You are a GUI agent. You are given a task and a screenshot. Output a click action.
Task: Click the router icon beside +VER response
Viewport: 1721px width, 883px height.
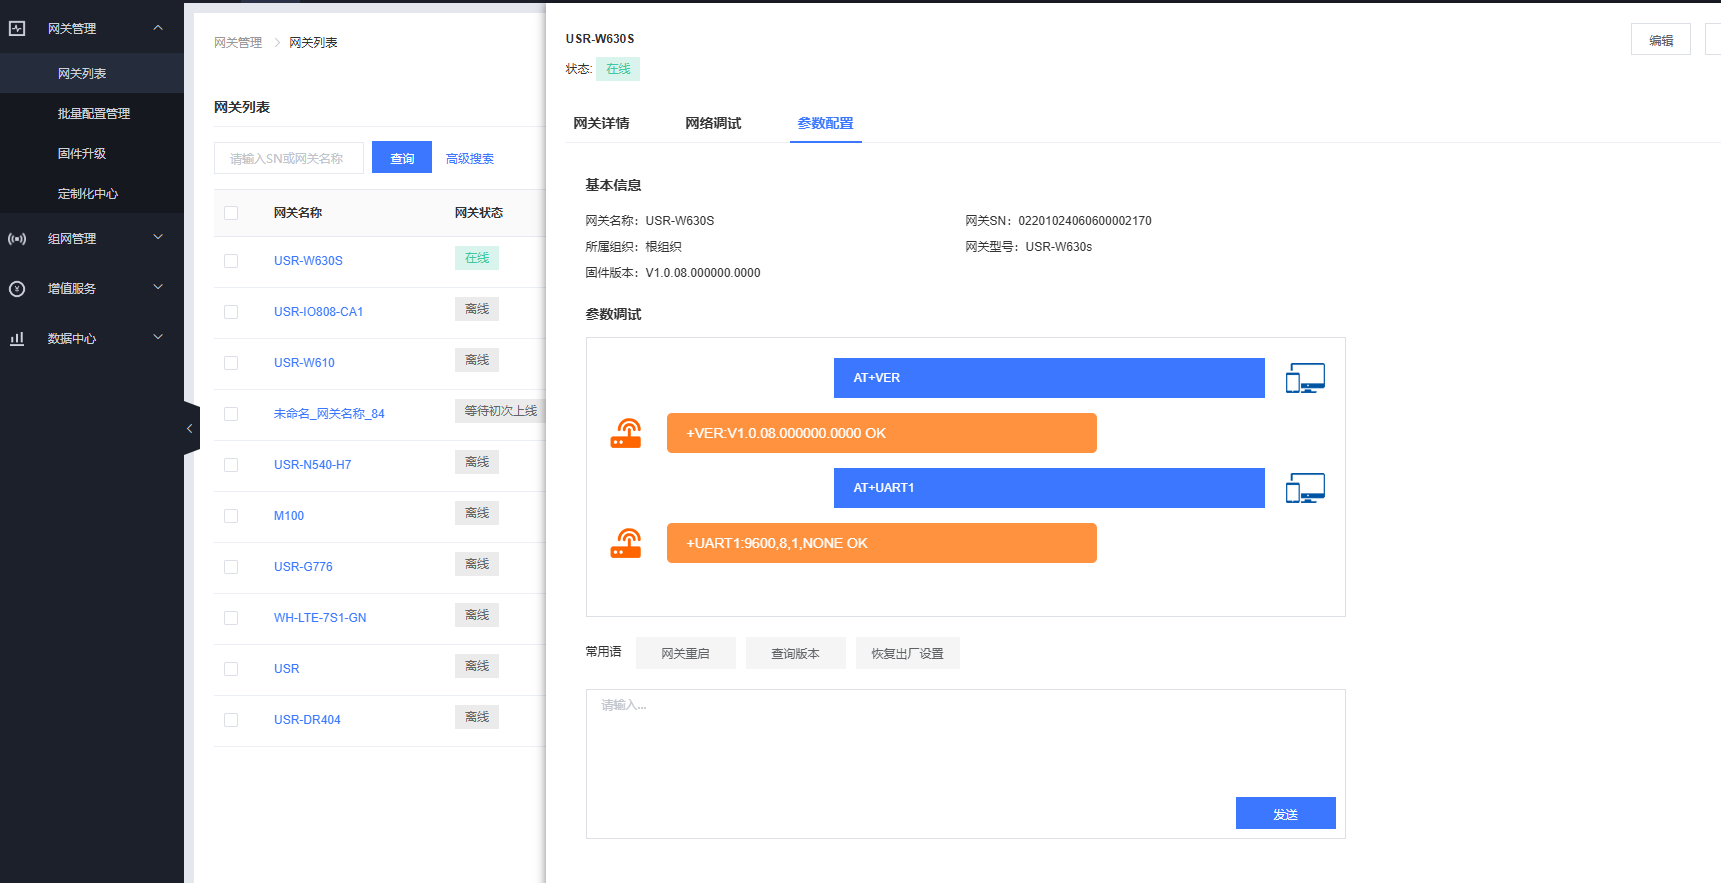click(x=626, y=434)
